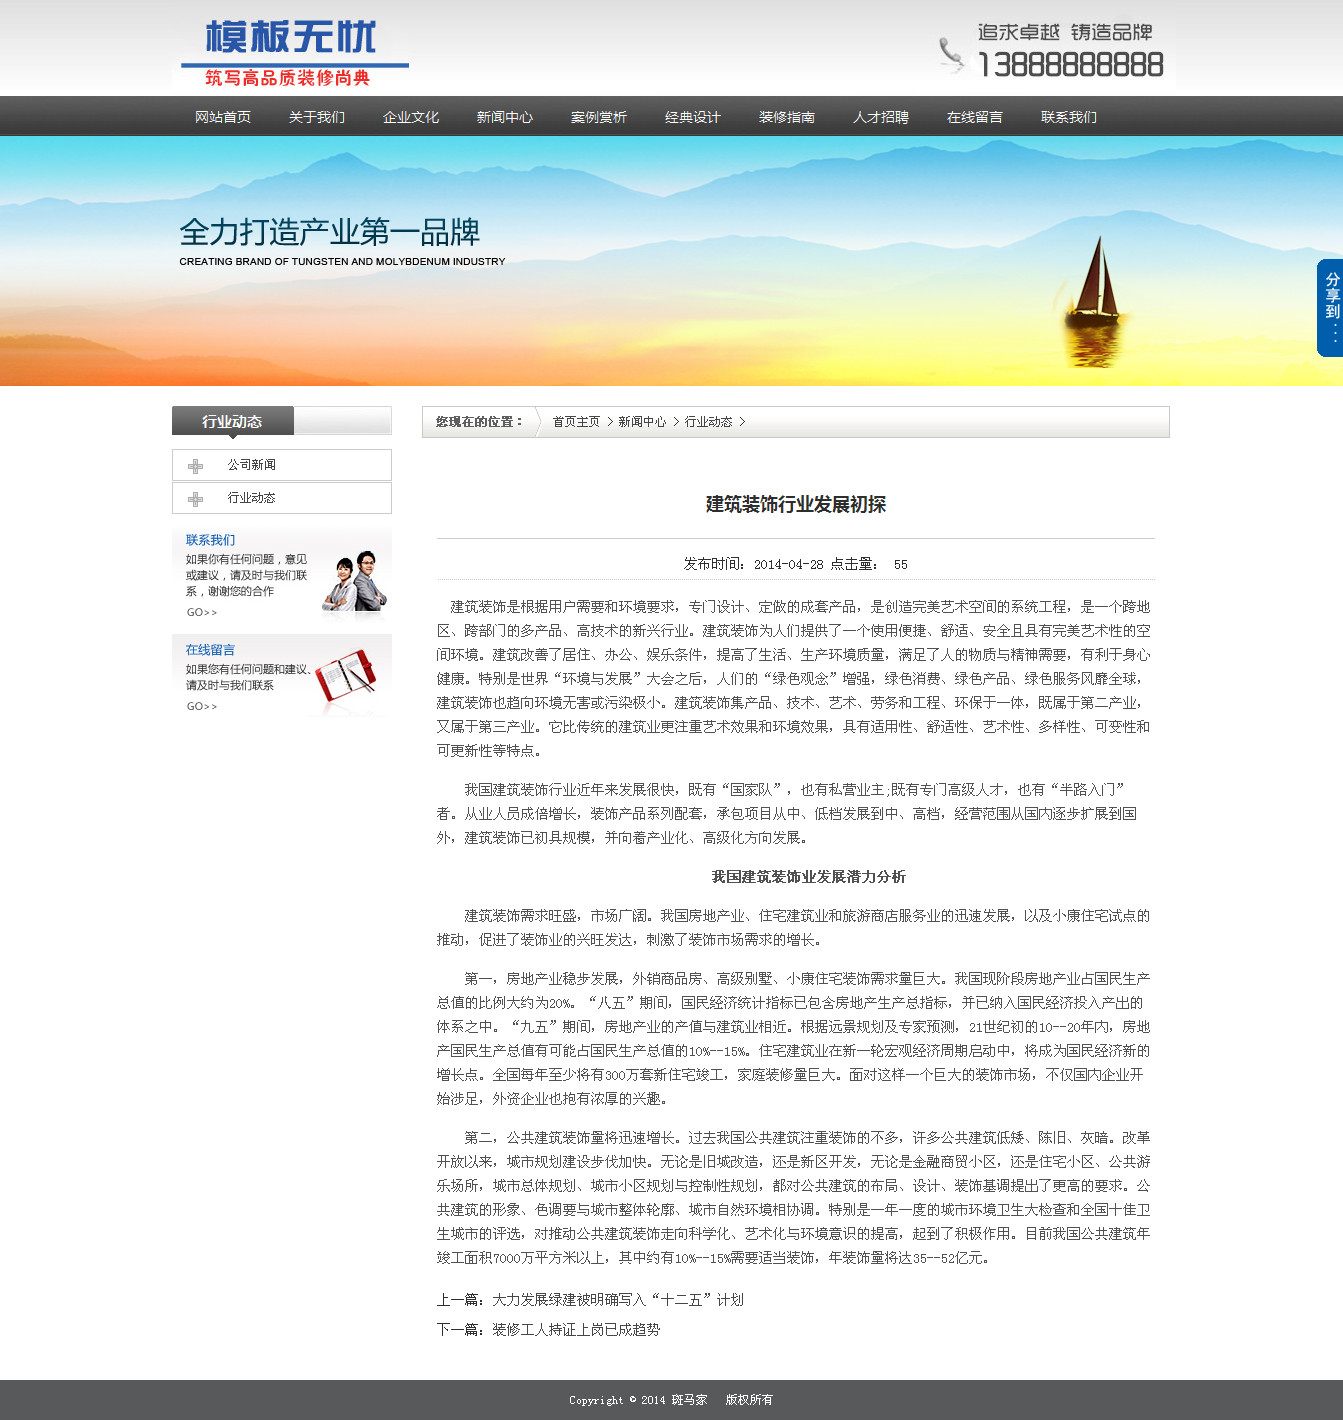
Task: Click the two-person image in 联系我们
Action: (355, 581)
